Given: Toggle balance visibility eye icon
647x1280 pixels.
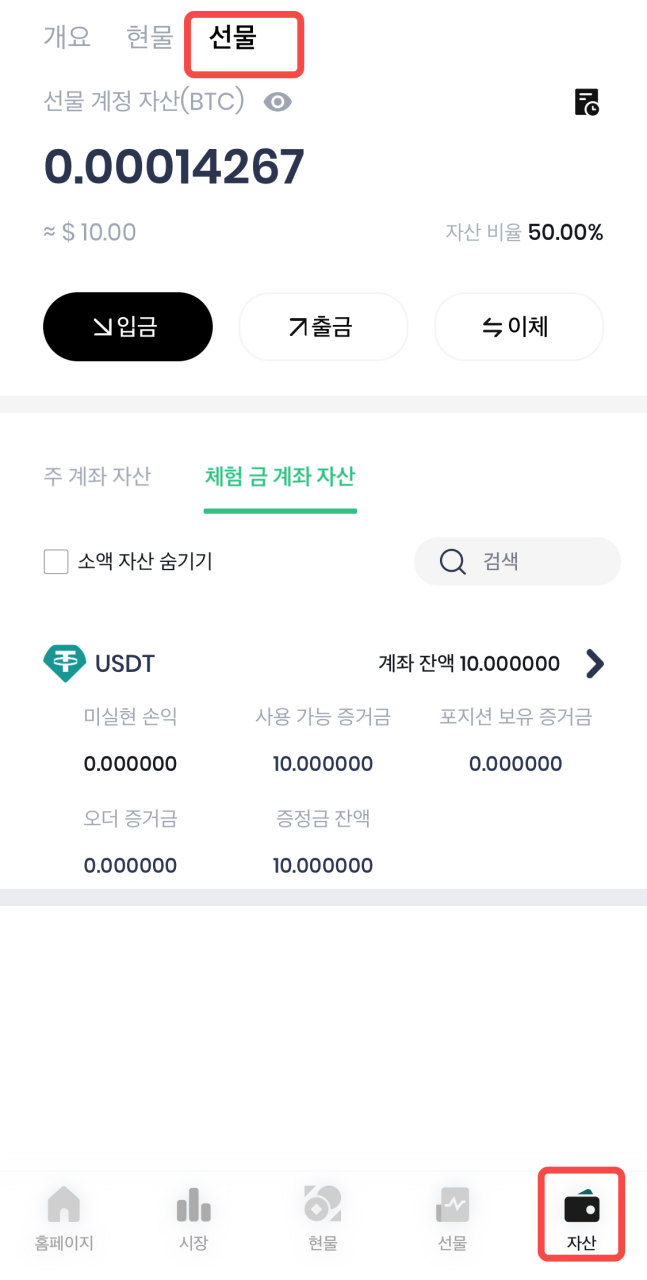Looking at the screenshot, I should (277, 102).
